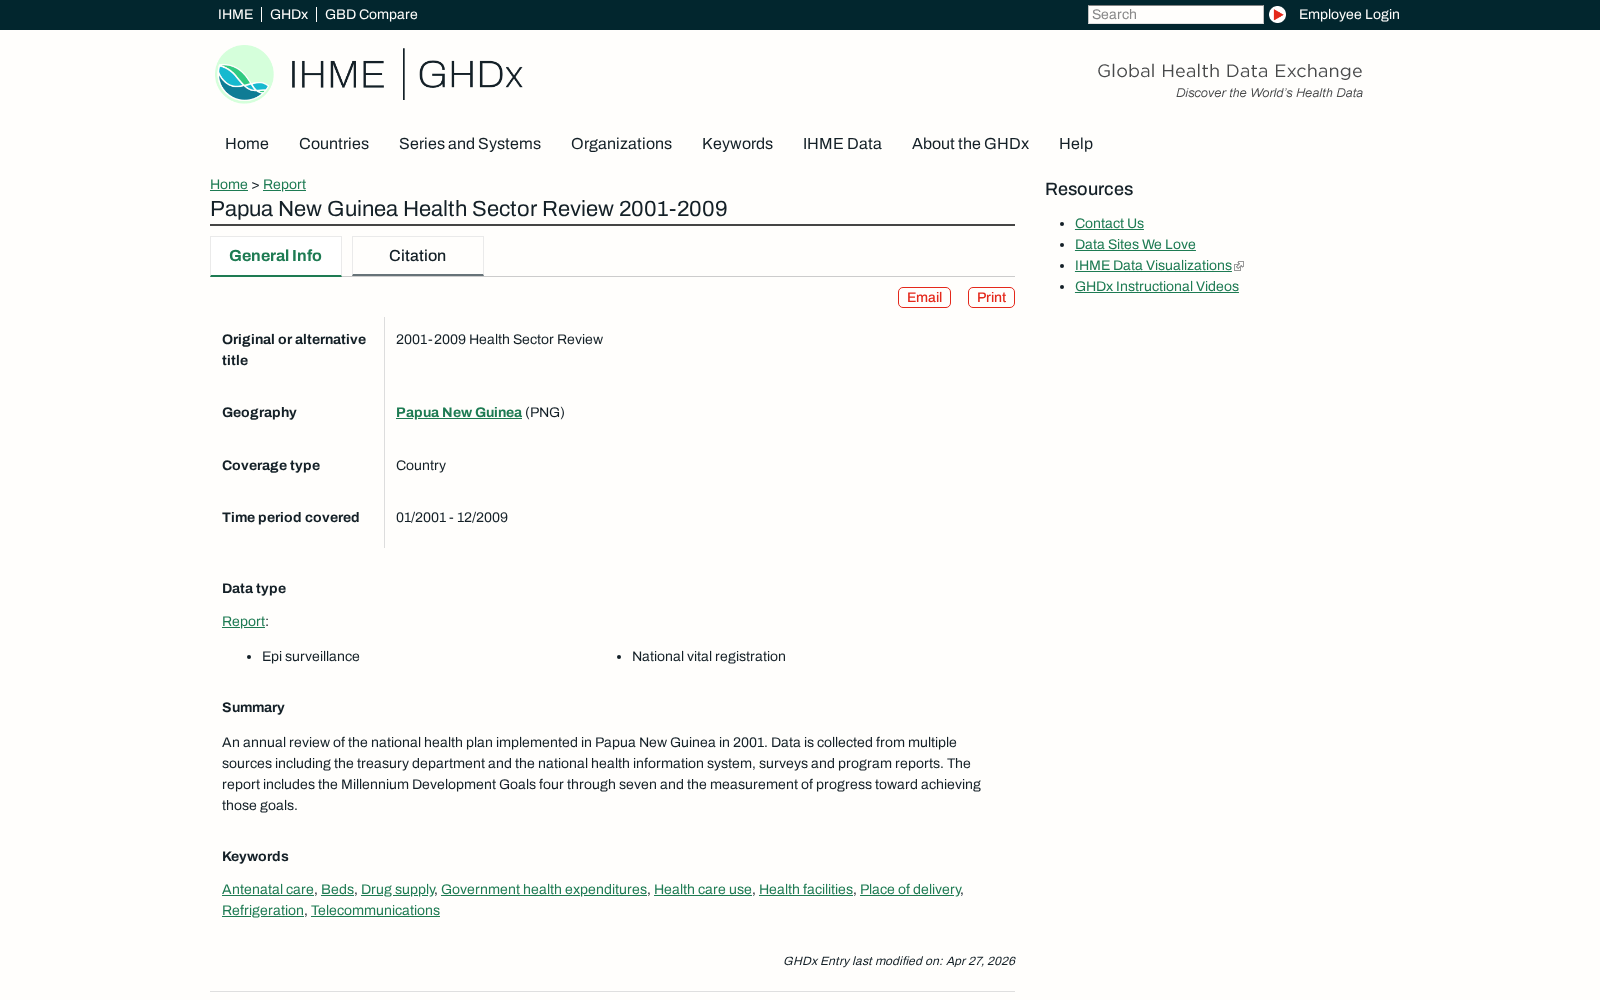Click the GHDx header logo text
Screen dimensions: 1600x1000
pos(470,75)
